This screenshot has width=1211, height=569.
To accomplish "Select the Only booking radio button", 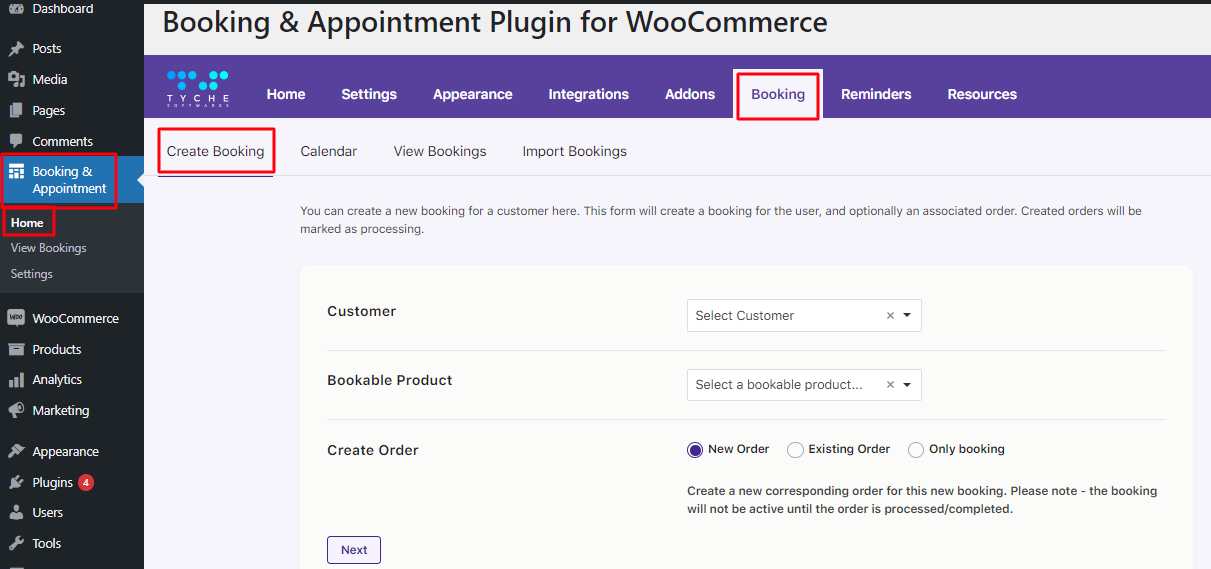I will coord(916,450).
